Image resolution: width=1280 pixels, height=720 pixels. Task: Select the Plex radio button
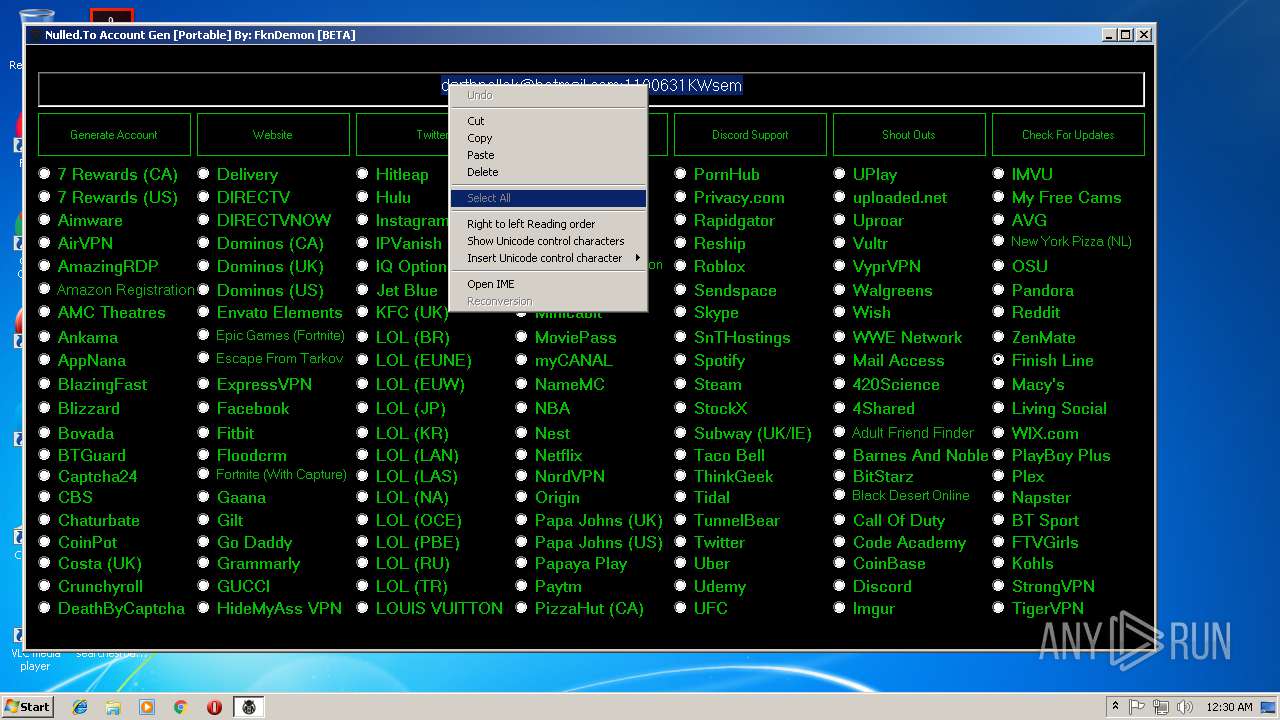pos(998,476)
